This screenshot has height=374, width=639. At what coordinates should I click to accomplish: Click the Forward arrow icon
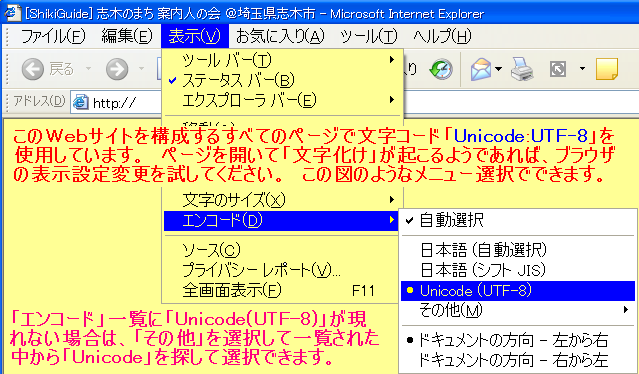[x=117, y=68]
